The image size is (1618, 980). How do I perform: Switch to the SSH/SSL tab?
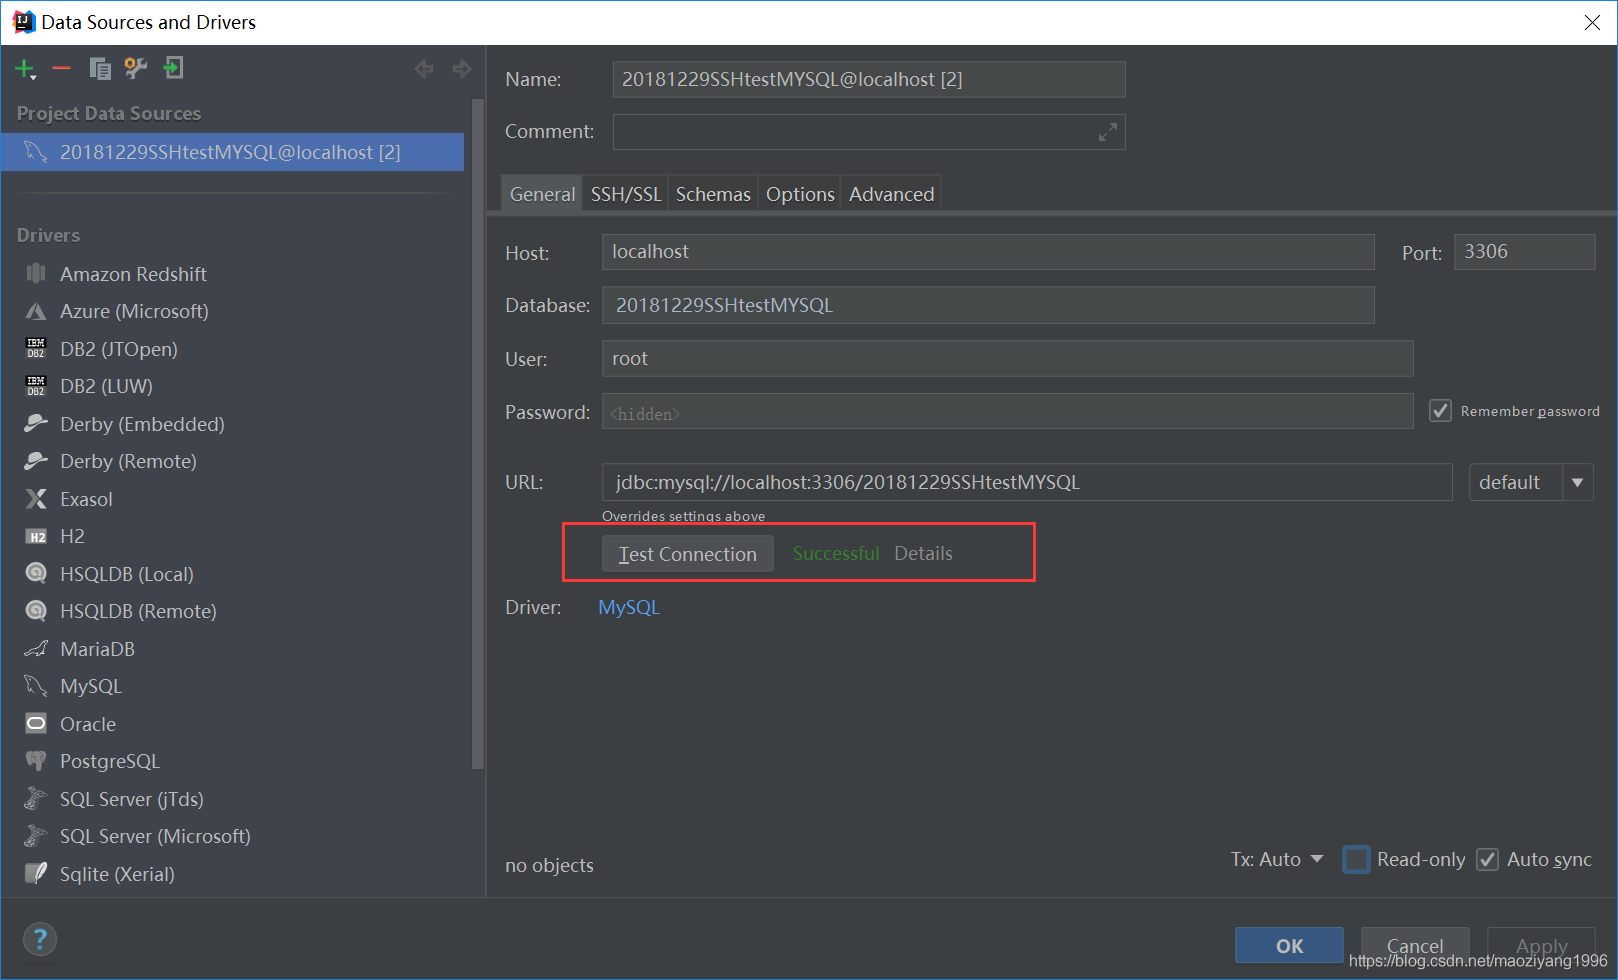[x=624, y=193]
